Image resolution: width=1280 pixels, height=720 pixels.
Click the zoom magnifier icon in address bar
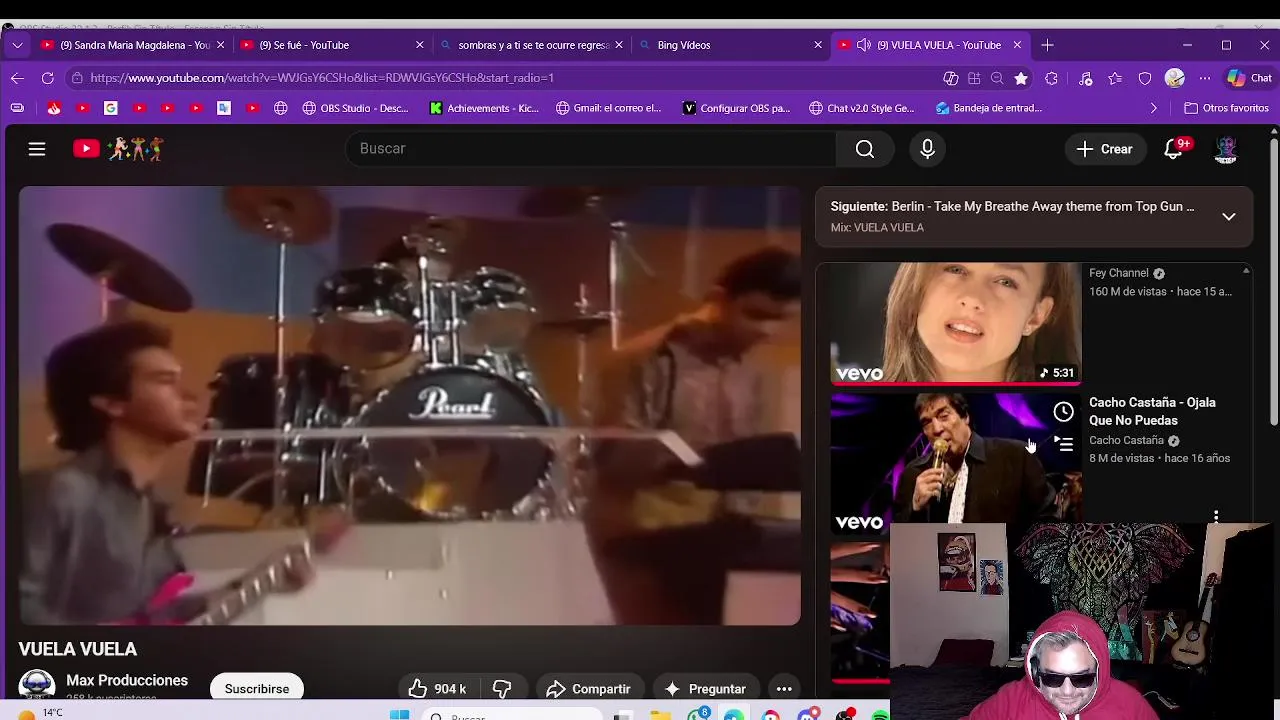click(997, 78)
